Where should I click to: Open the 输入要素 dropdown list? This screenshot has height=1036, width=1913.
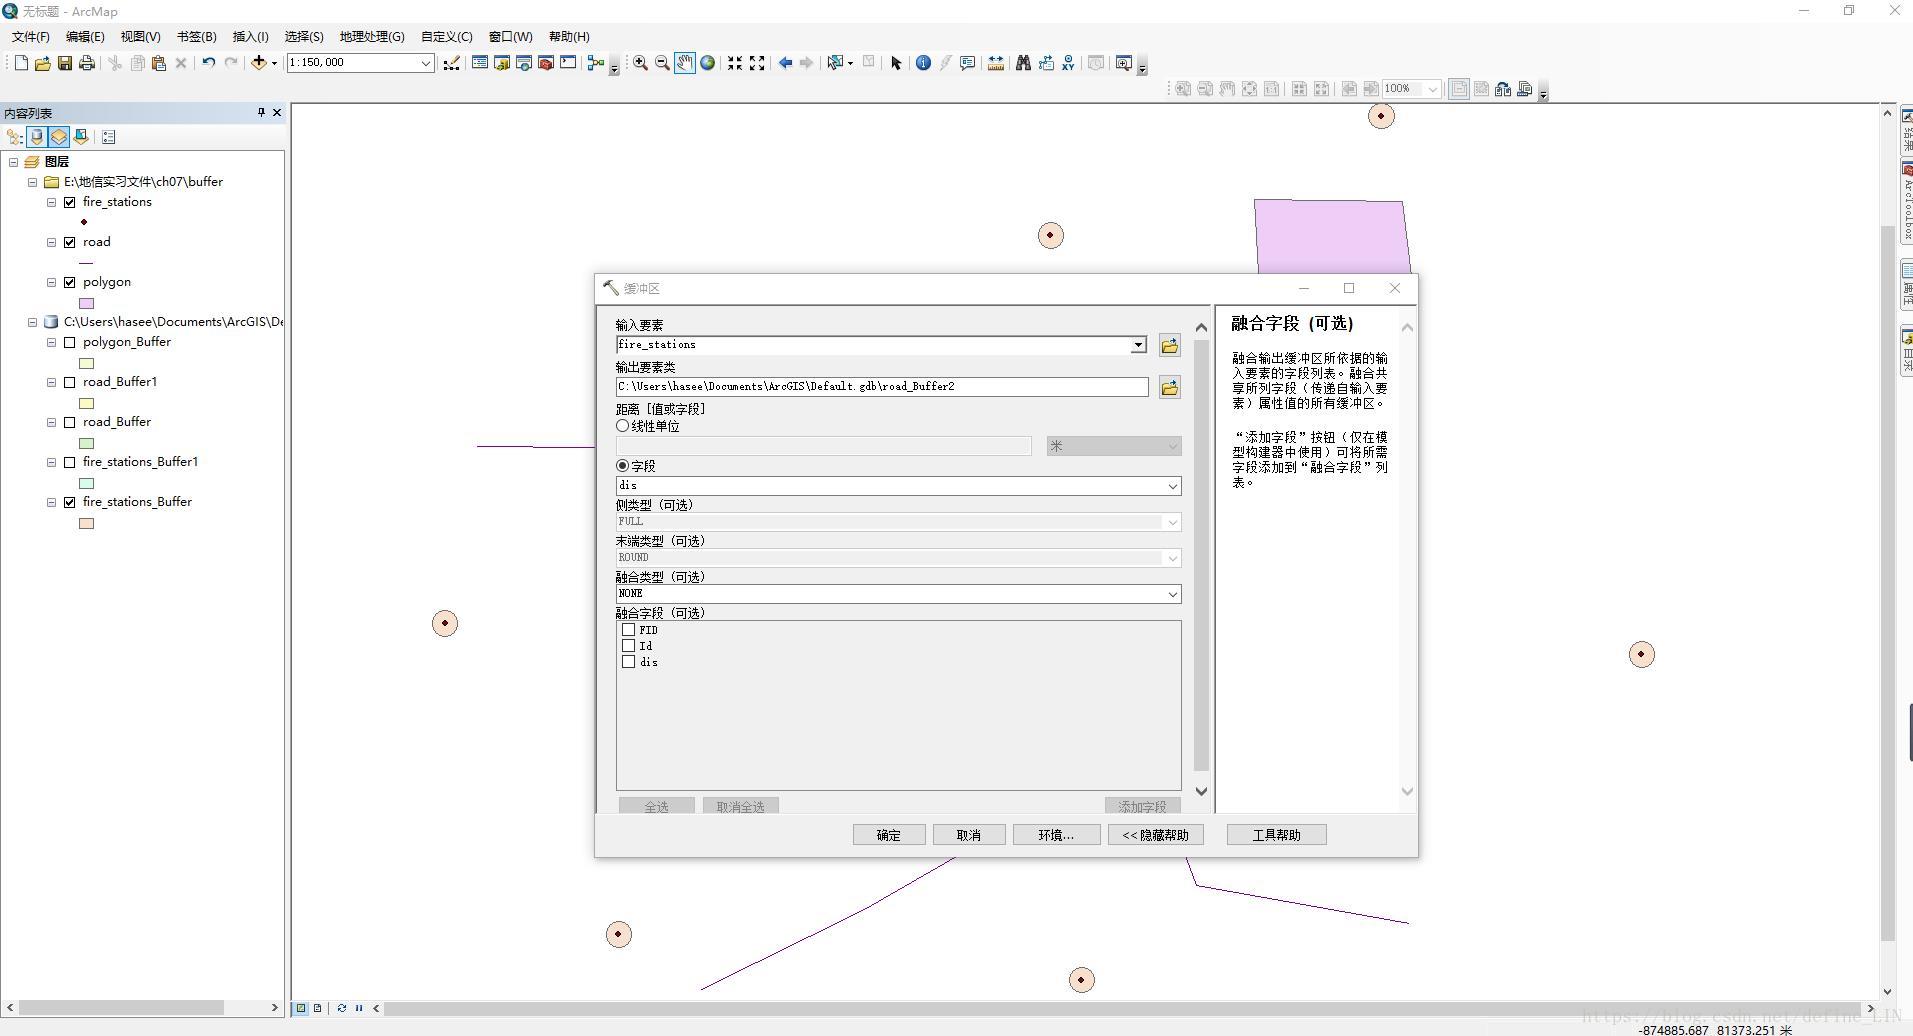coord(1138,345)
